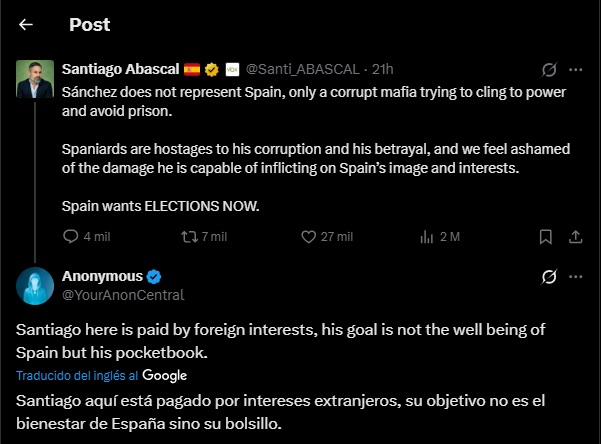Like the post with 27 mil likes

[x=310, y=237]
